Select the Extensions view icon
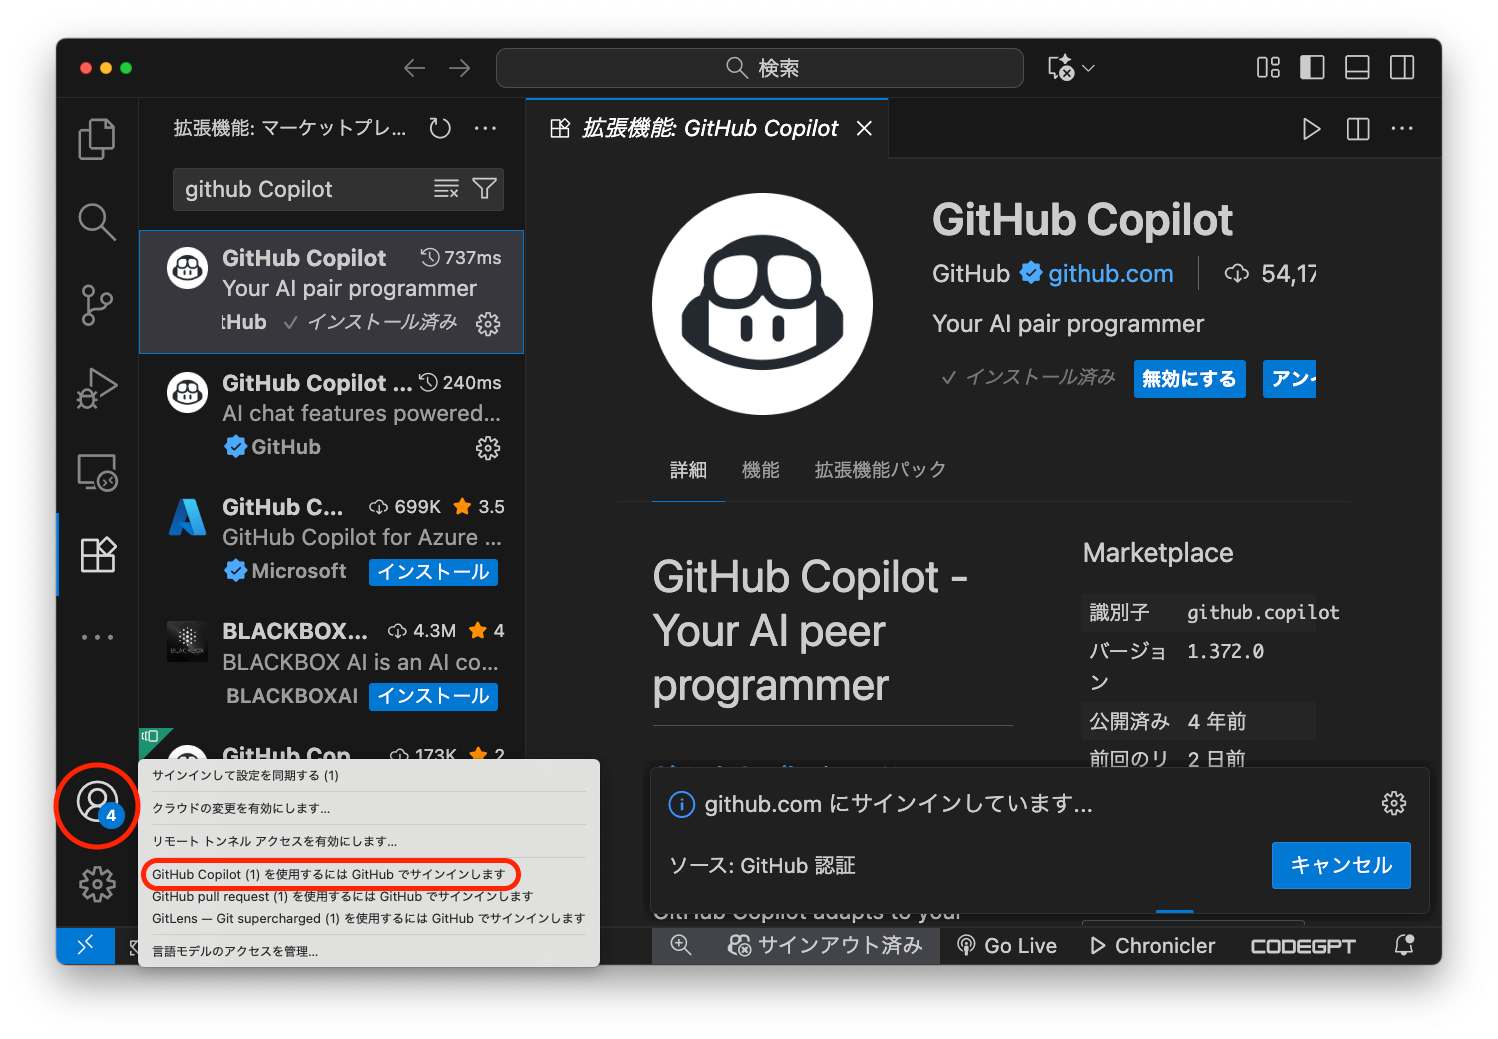The image size is (1498, 1039). 97,554
